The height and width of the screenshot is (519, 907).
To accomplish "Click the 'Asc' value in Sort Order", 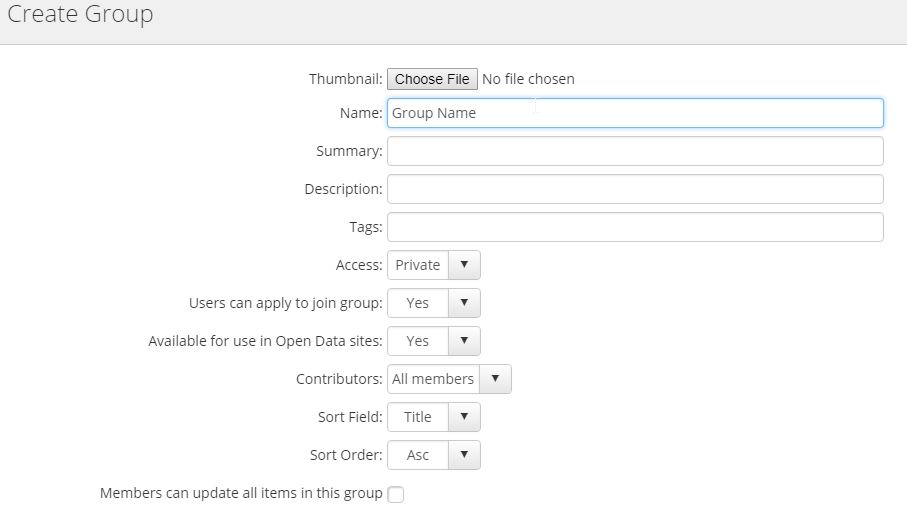I will coord(418,455).
